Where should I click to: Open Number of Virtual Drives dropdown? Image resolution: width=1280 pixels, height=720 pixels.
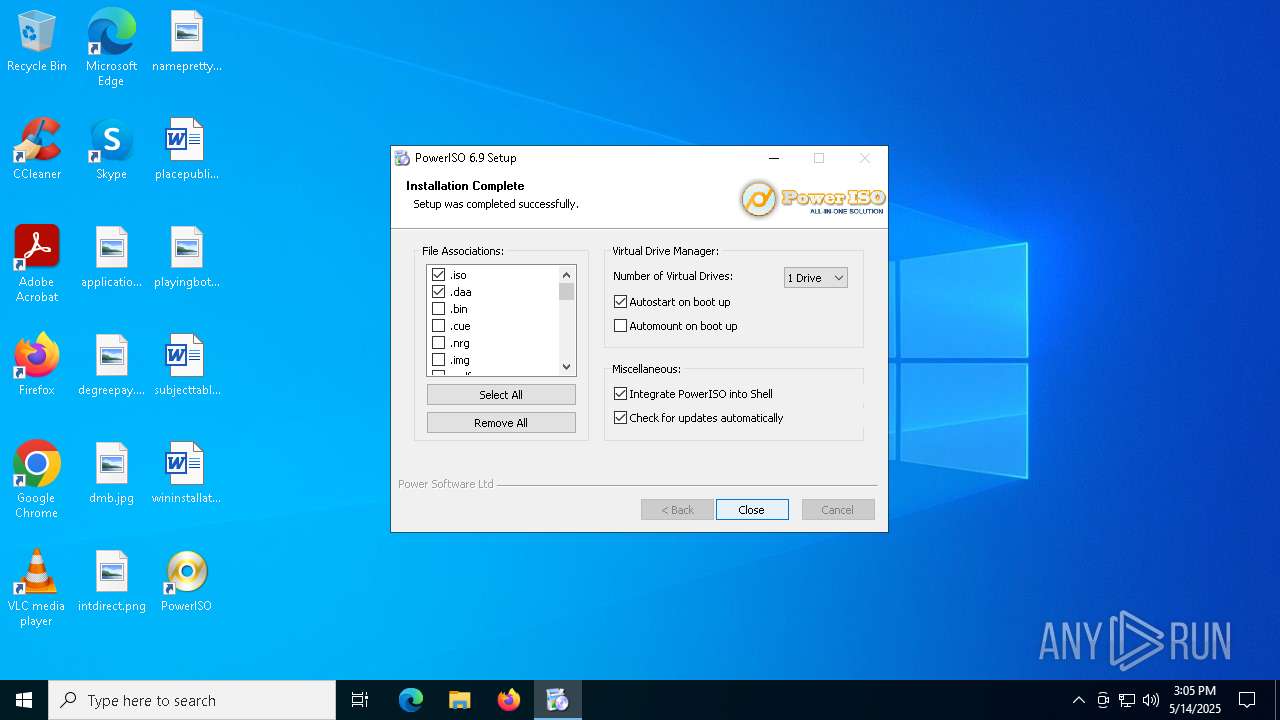(x=815, y=278)
